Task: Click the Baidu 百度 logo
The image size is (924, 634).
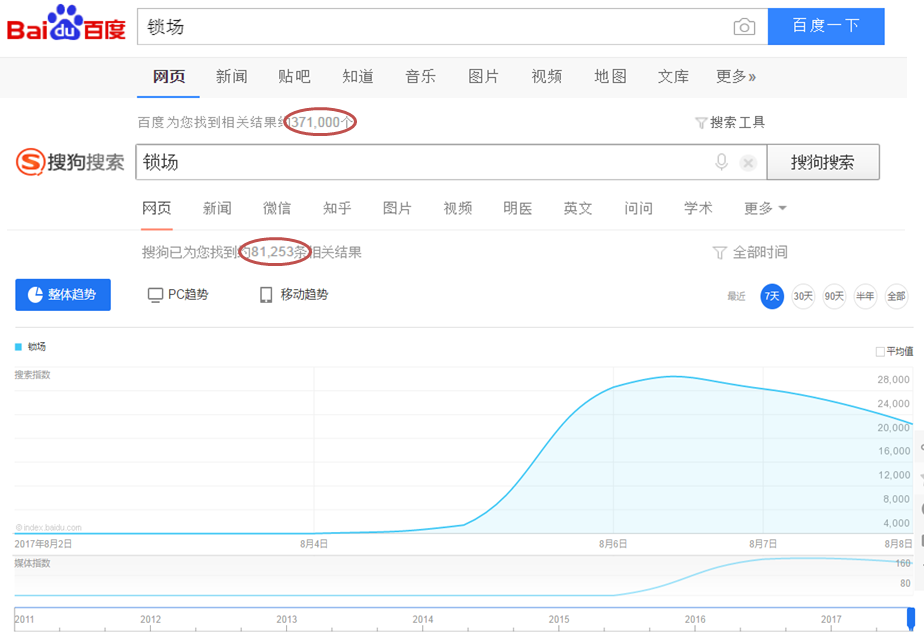Action: [65, 26]
